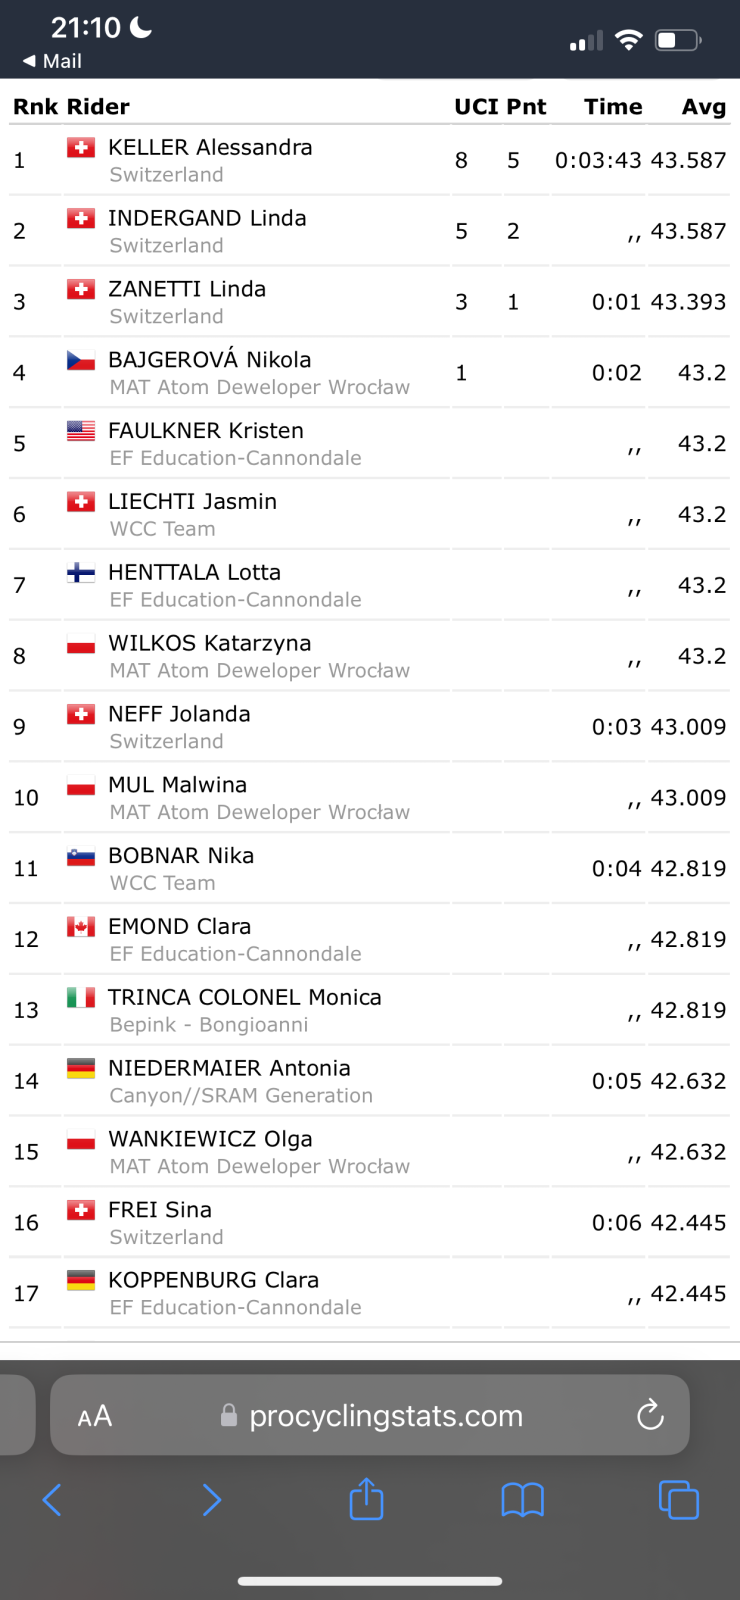The height and width of the screenshot is (1600, 740).
Task: Open Safari bookmarks book icon
Action: pos(522,1499)
